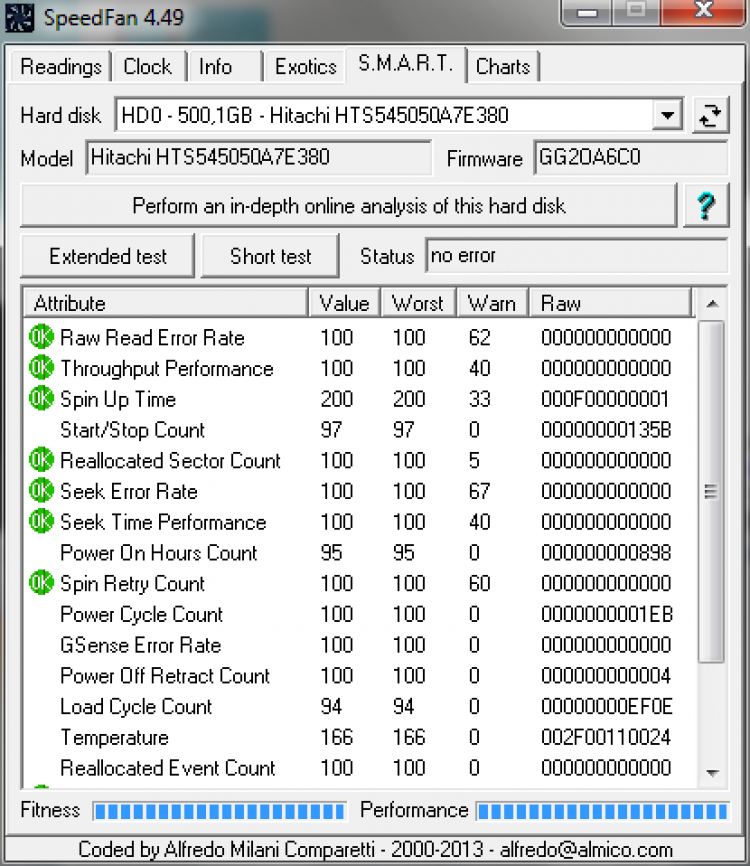Click the alfredo@almico.com credit text
Screen dimensions: 750x866
[x=586, y=849]
